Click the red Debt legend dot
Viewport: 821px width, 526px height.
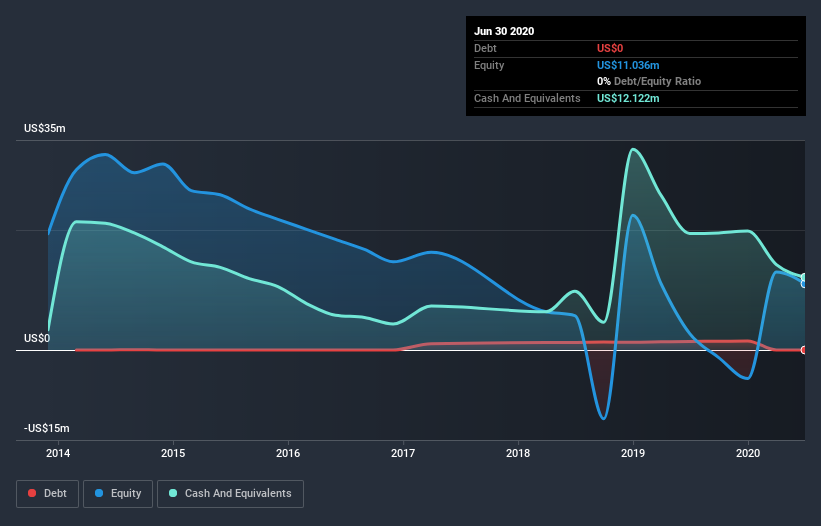pyautogui.click(x=32, y=493)
